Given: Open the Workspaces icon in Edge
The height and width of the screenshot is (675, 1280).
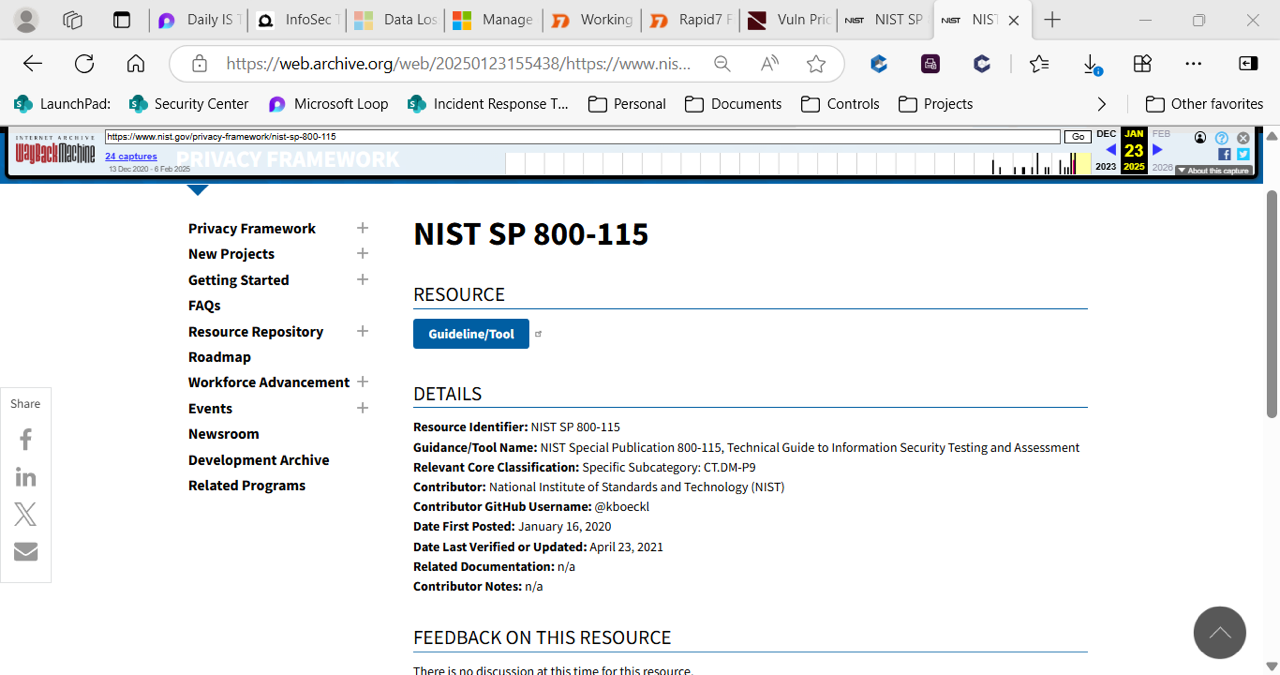Looking at the screenshot, I should coord(72,20).
